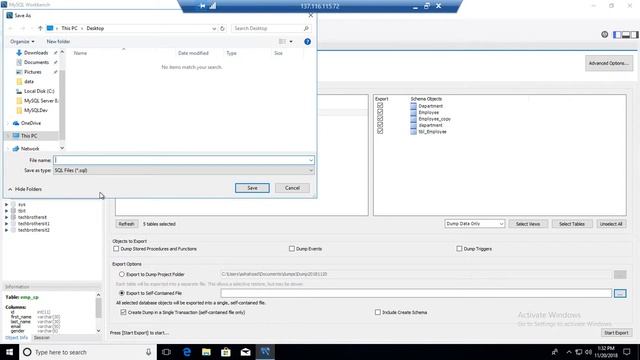Screen dimensions: 640x360
Task: Select Export to Self-Contained File option
Action: [x=122, y=293]
